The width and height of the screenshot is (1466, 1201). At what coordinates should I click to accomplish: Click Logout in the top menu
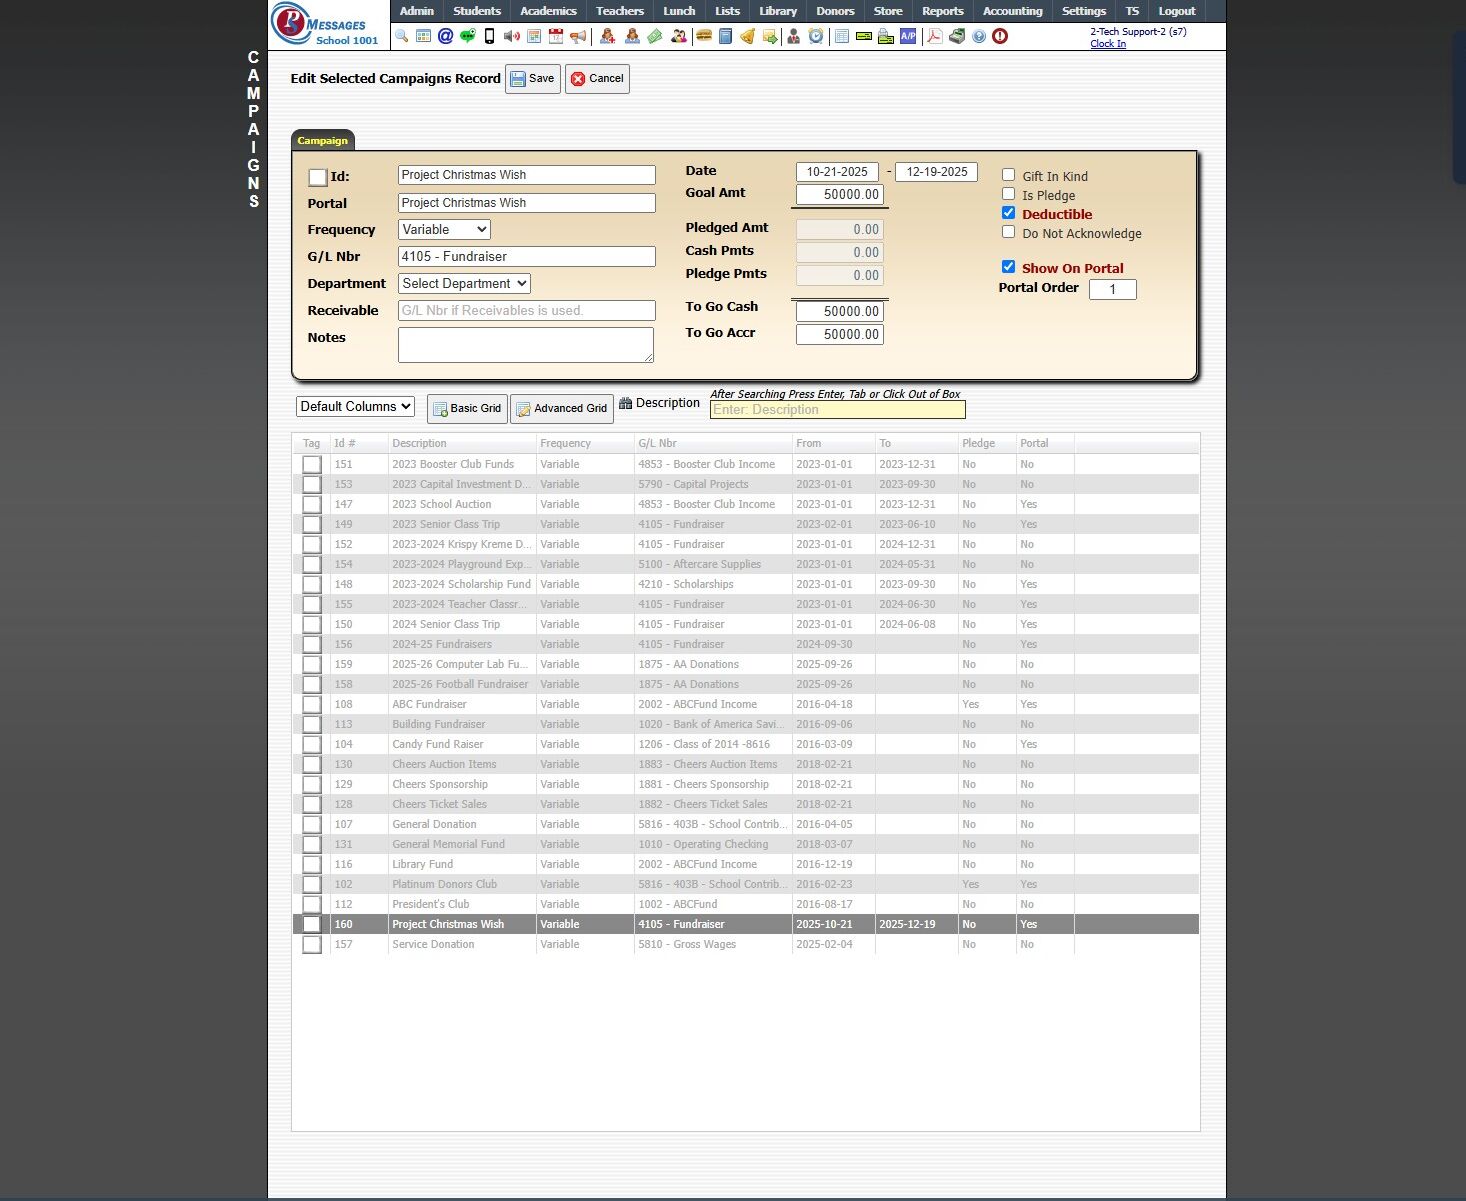coord(1176,11)
